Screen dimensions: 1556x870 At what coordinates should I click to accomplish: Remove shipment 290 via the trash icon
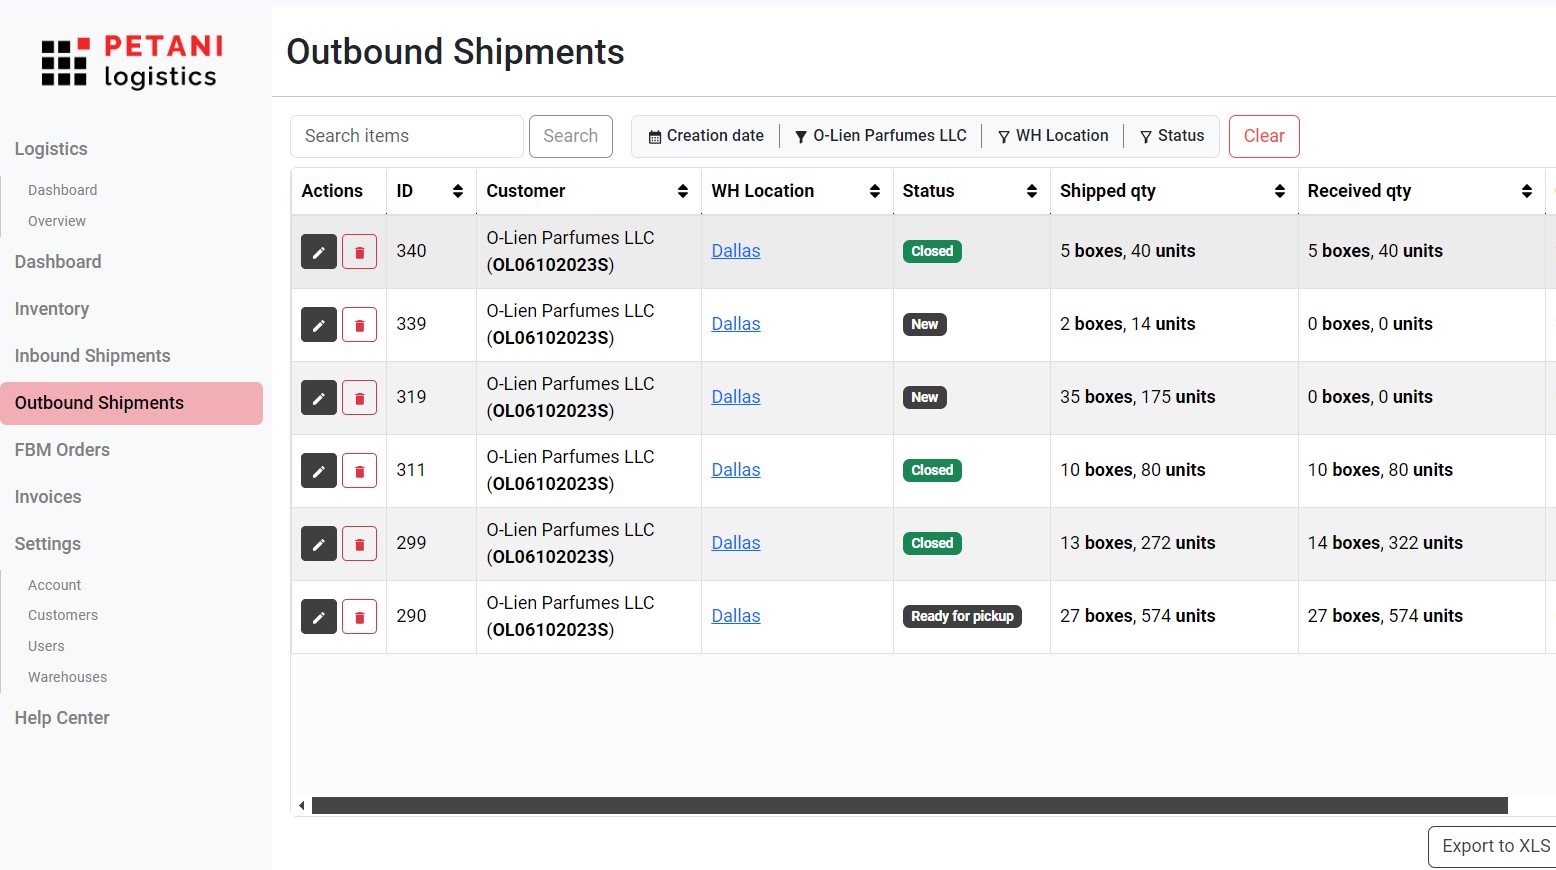point(359,617)
